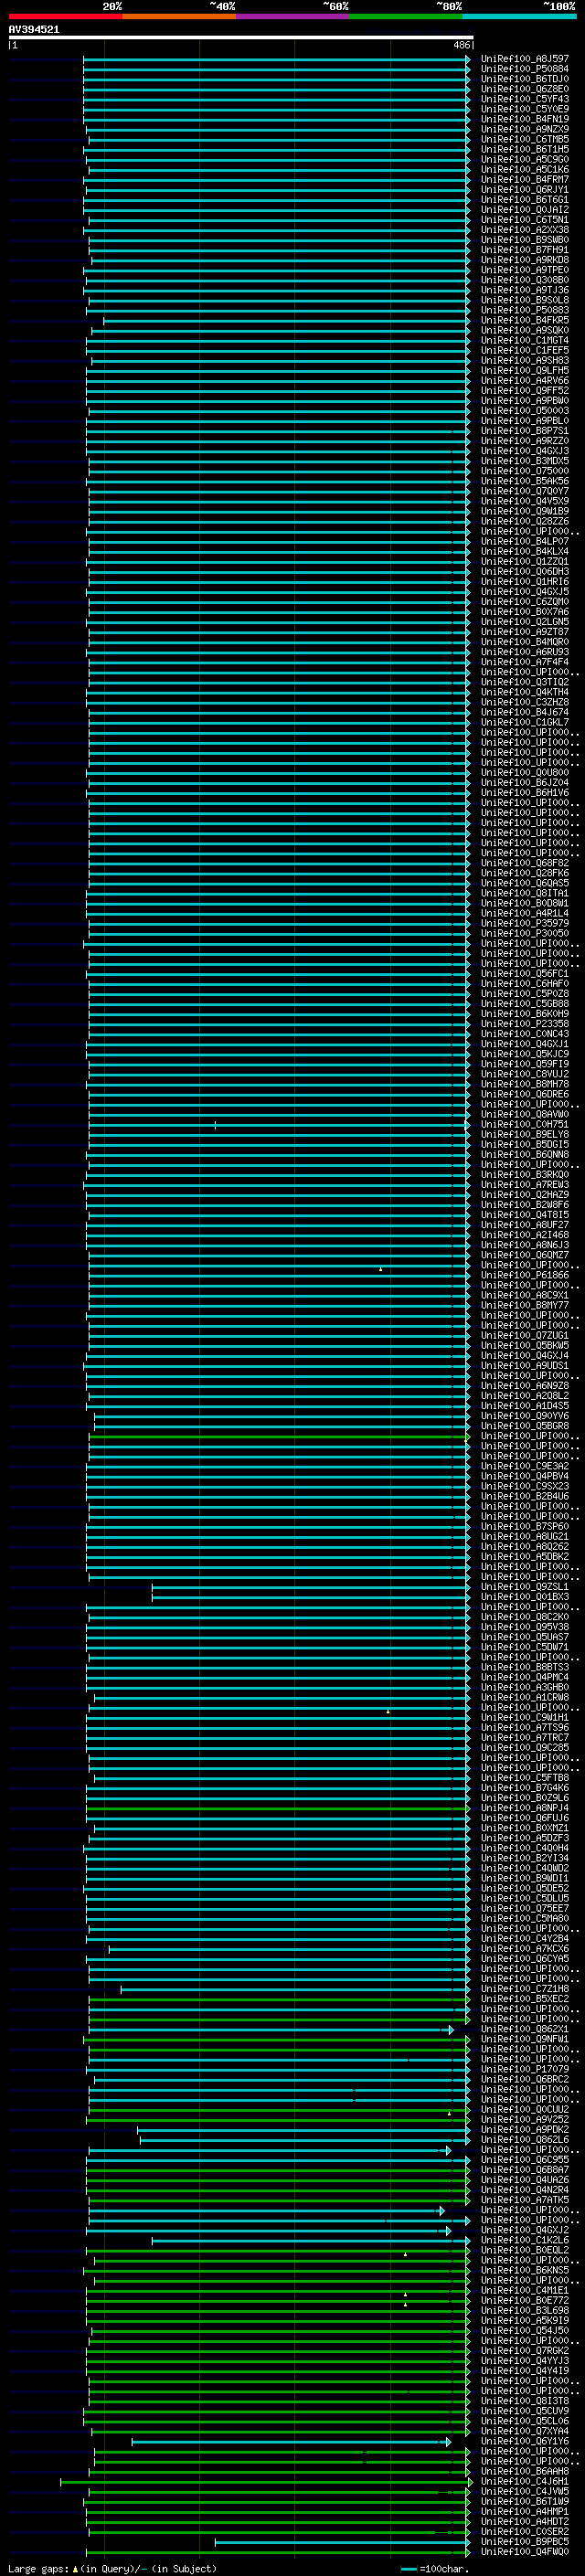Click hit label UniRef100_Q9ZSL1
Image resolution: width=585 pixels, height=2576 pixels.
pyautogui.click(x=525, y=1587)
